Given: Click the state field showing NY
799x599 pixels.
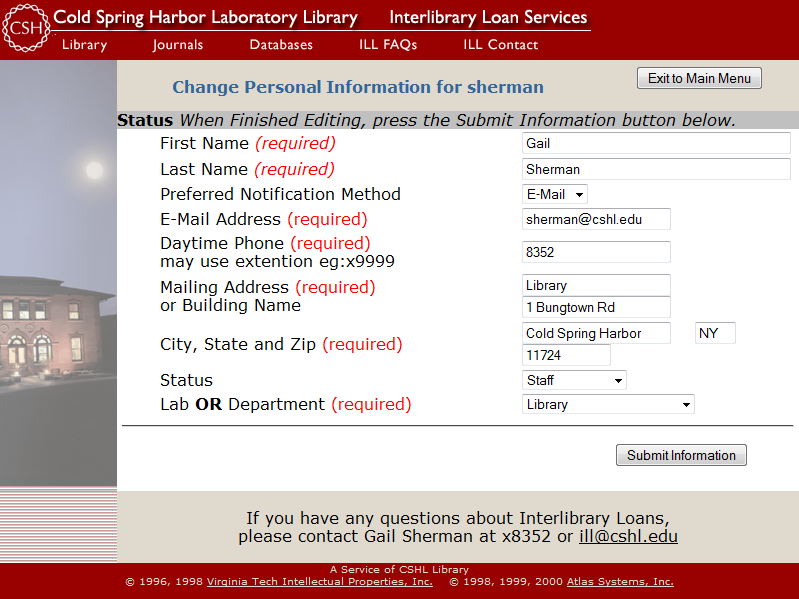Looking at the screenshot, I should (x=715, y=333).
